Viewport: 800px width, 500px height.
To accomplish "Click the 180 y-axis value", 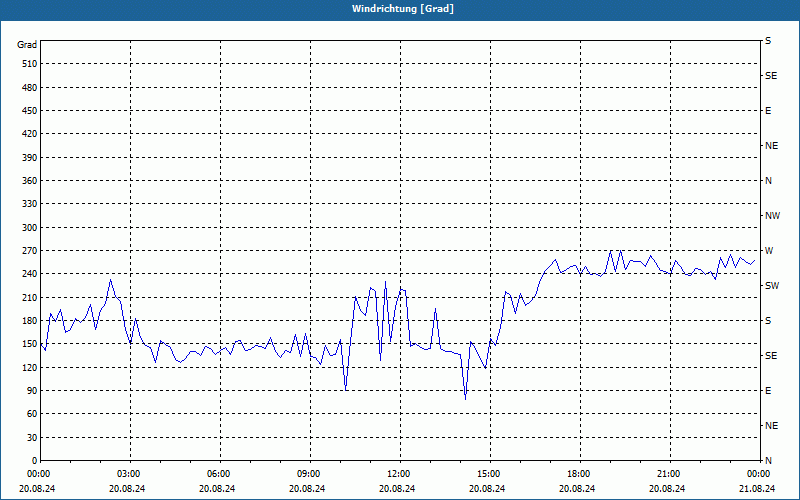I will point(30,321).
